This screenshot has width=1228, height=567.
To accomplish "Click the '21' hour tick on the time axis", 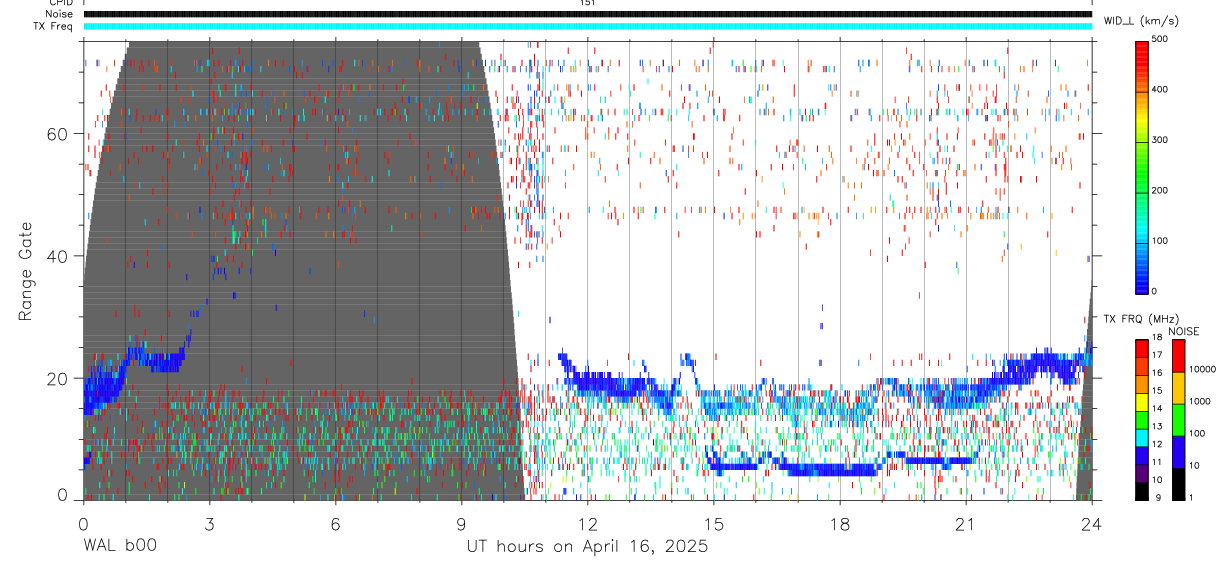I will coord(965,523).
